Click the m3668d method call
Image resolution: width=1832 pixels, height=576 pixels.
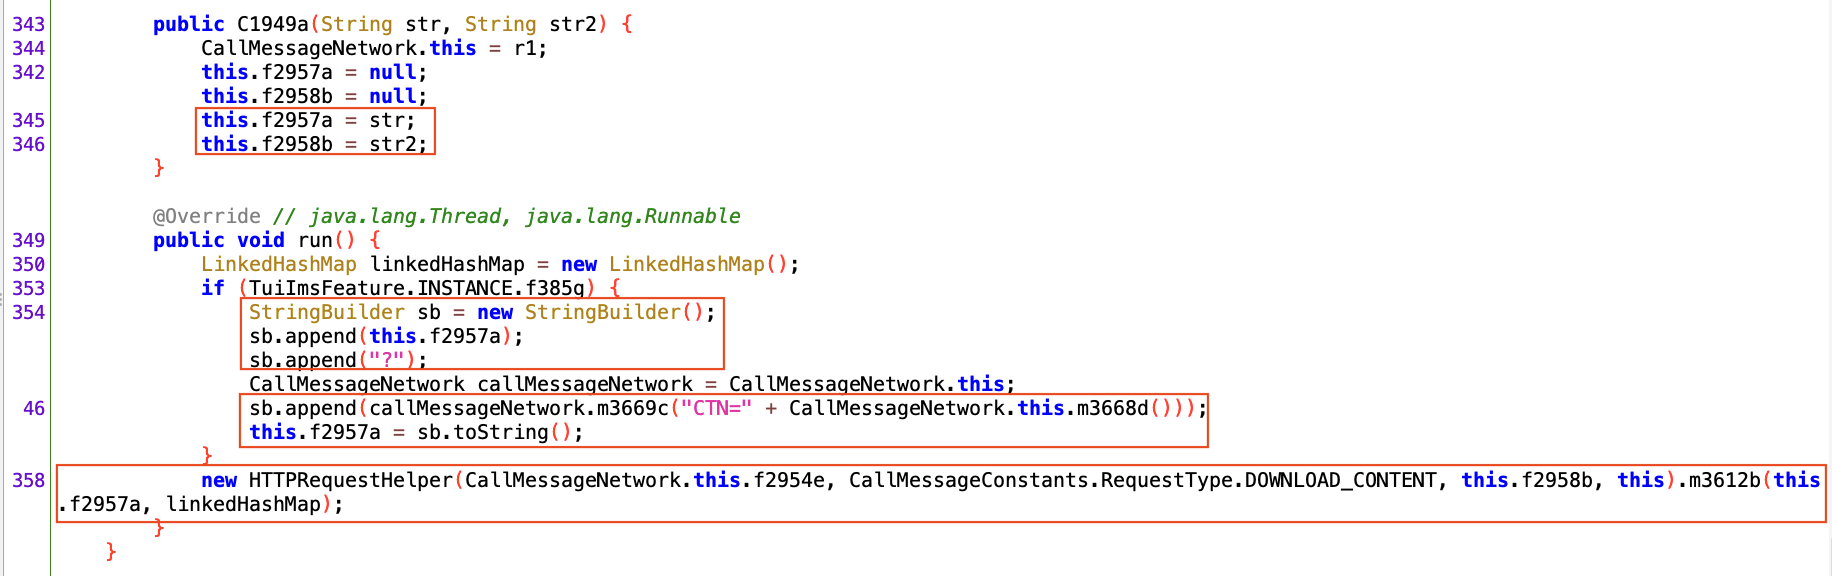point(1112,408)
